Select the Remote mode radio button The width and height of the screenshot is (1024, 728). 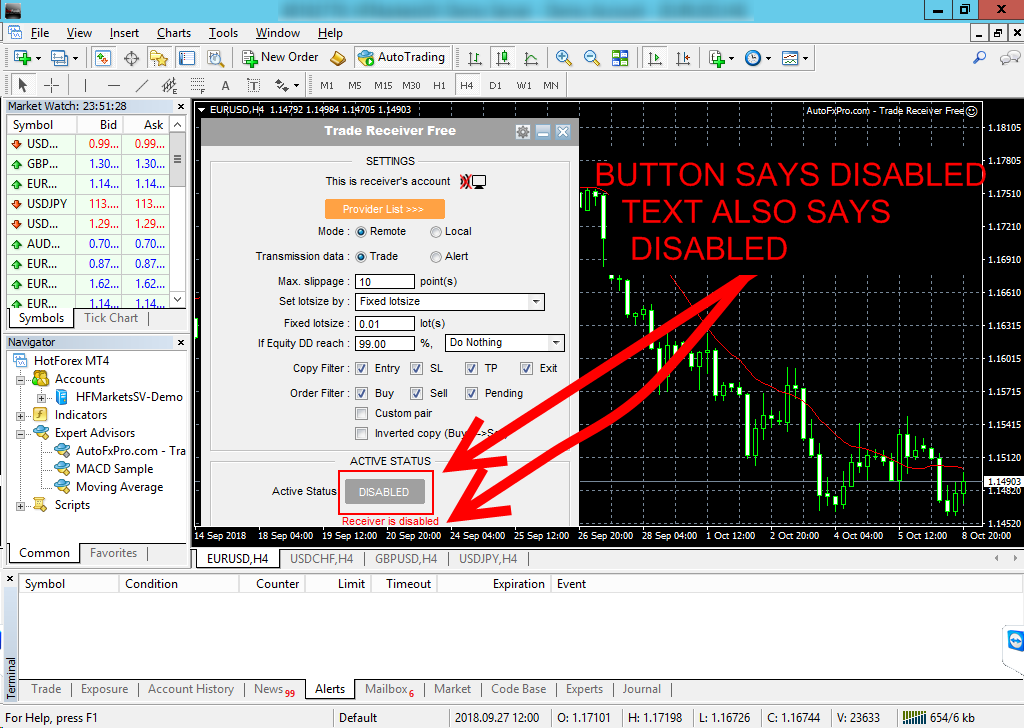[360, 232]
